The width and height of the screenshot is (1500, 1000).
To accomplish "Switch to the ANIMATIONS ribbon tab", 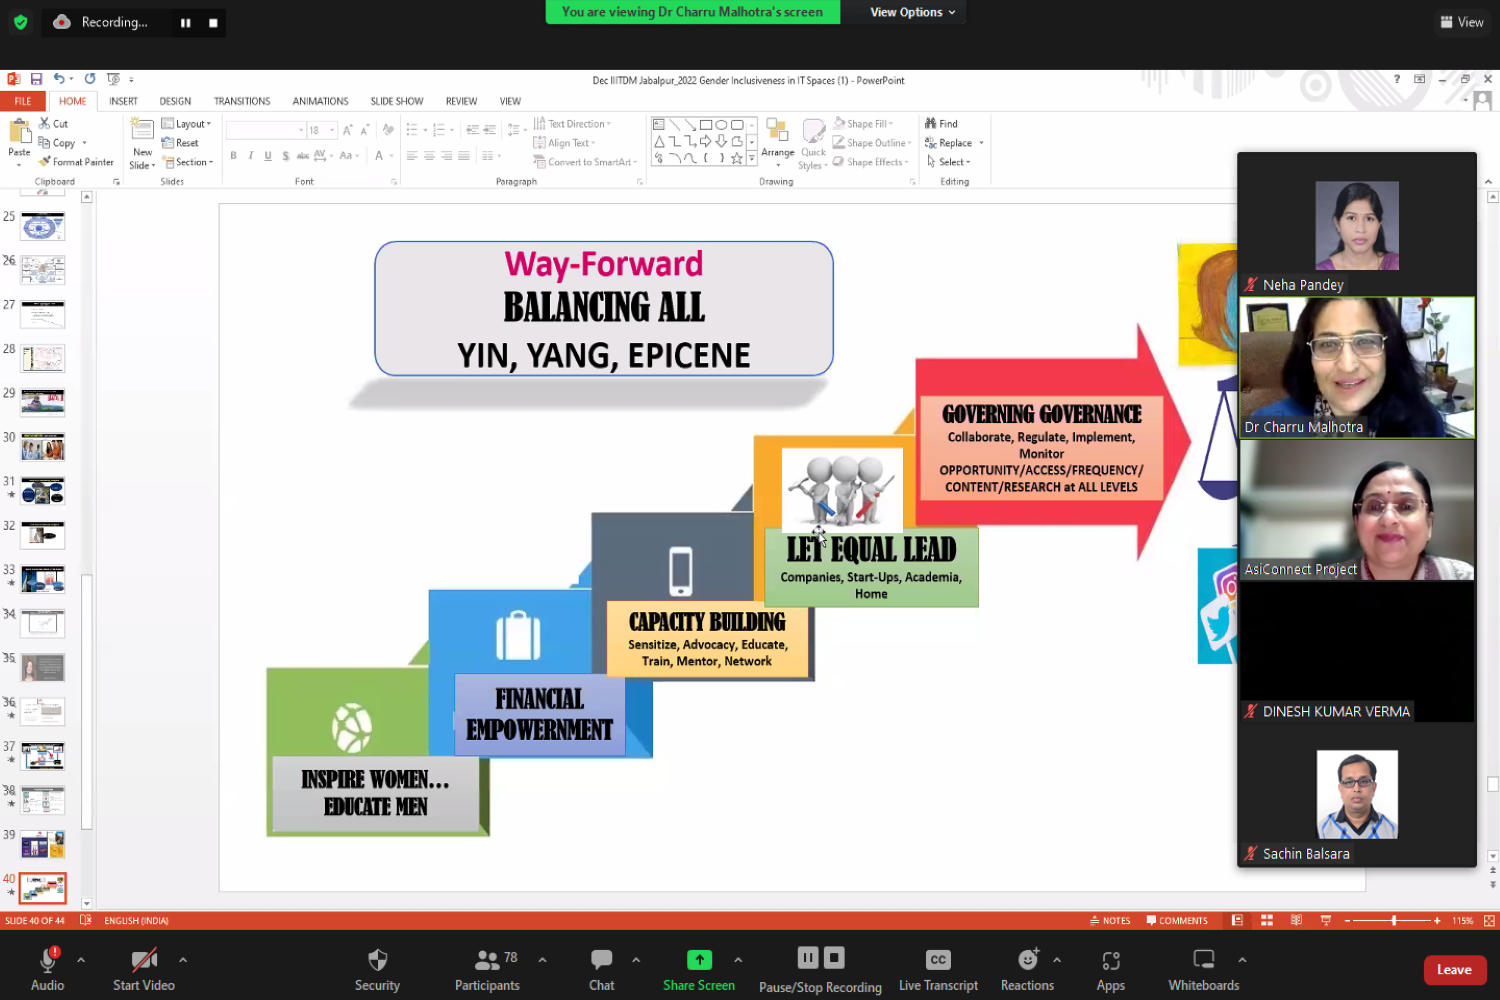I will coord(320,101).
